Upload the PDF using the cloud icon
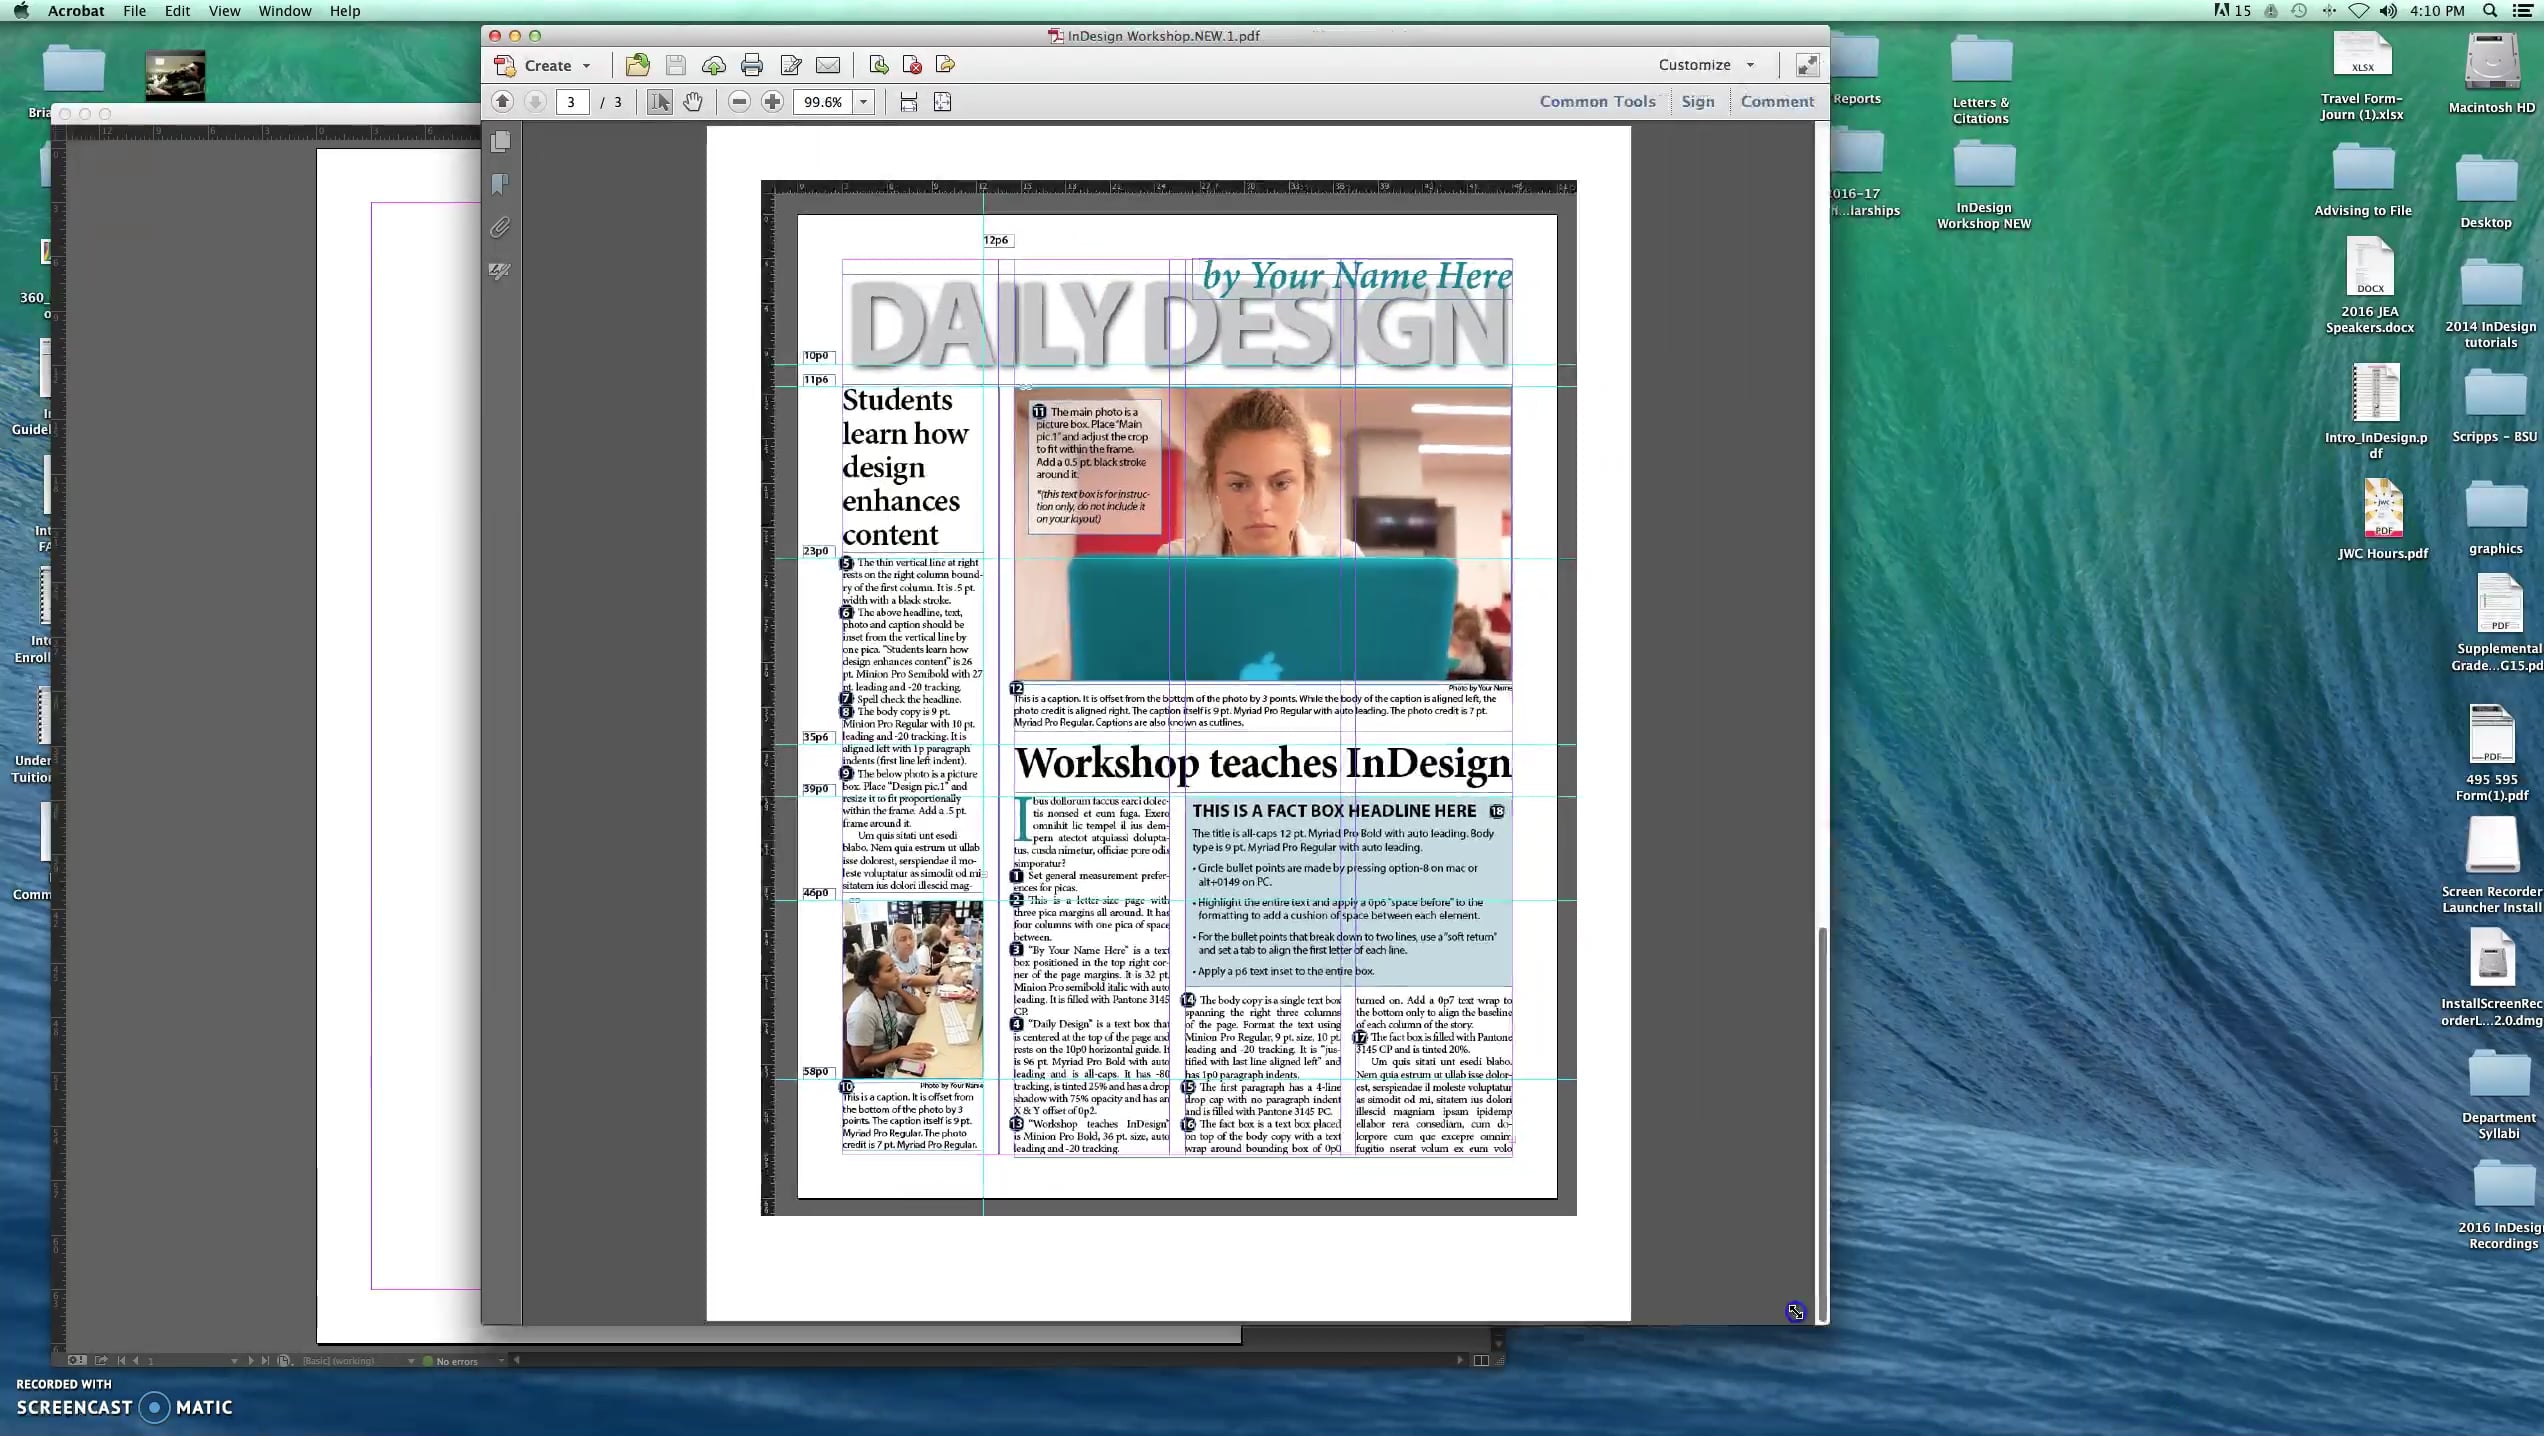The image size is (2544, 1436). 714,64
